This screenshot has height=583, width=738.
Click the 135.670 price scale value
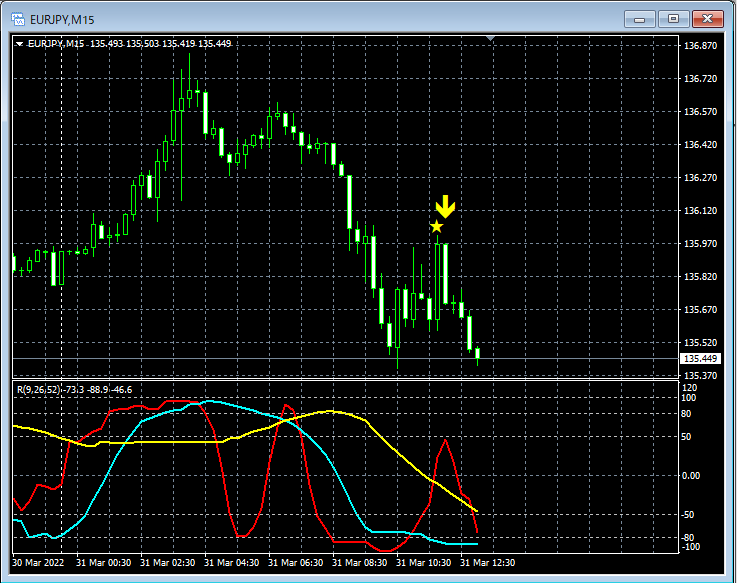point(700,309)
